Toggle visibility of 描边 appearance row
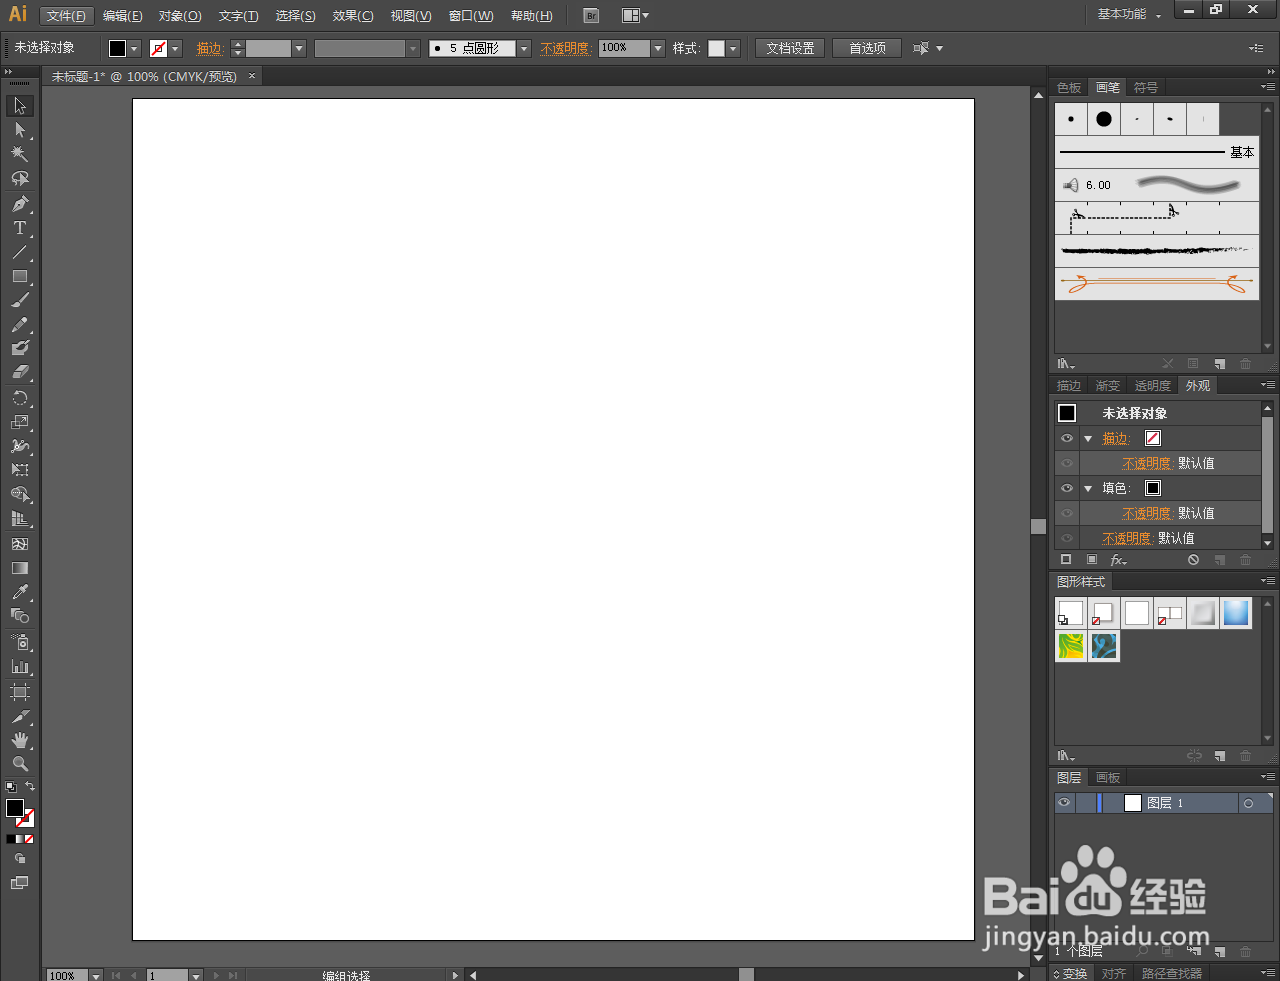1280x981 pixels. tap(1067, 438)
